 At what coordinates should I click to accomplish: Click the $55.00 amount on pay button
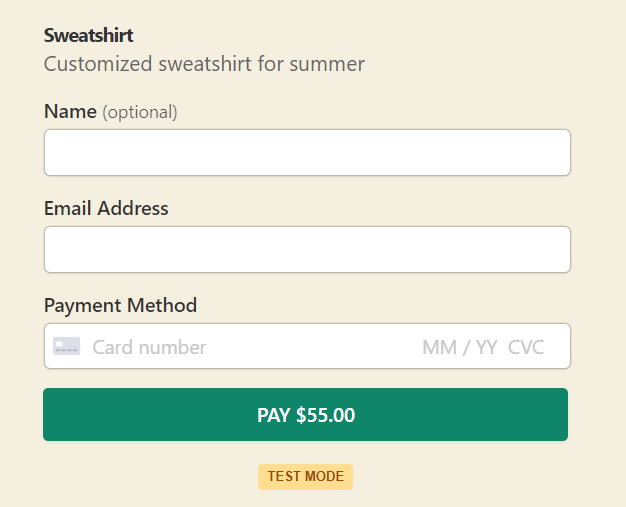(325, 415)
